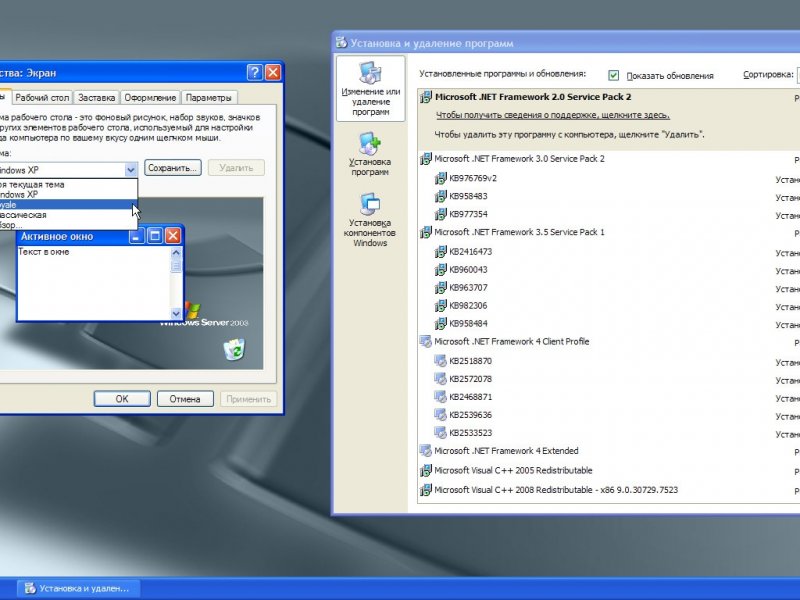The height and width of the screenshot is (600, 800).
Task: Click the icon beside .NET Framework 2.0 Service Pack 2
Action: click(426, 97)
